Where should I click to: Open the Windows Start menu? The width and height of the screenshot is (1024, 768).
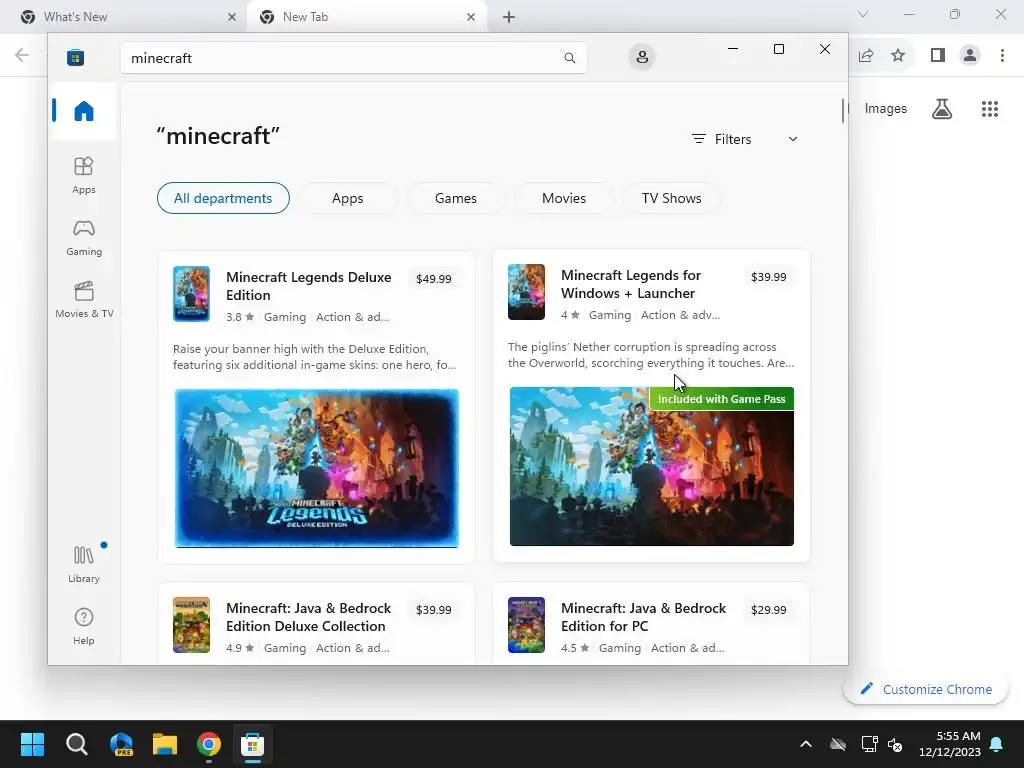point(32,744)
